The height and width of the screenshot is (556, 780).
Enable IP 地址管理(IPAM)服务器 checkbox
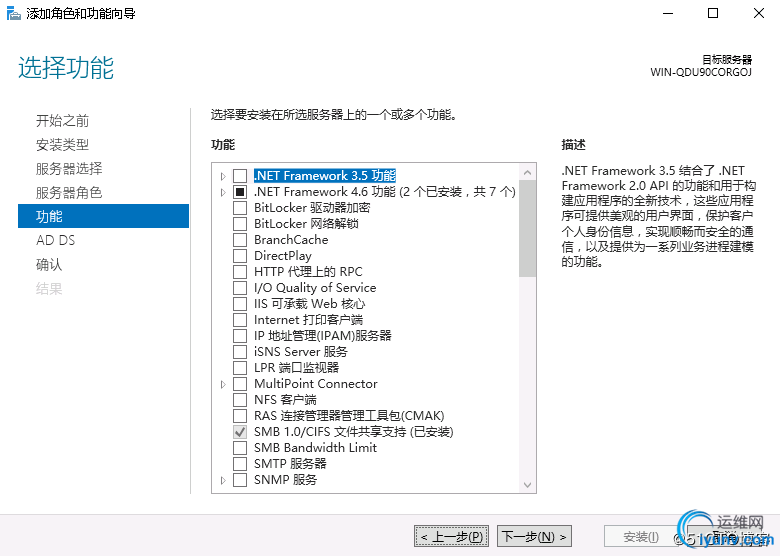tap(240, 336)
